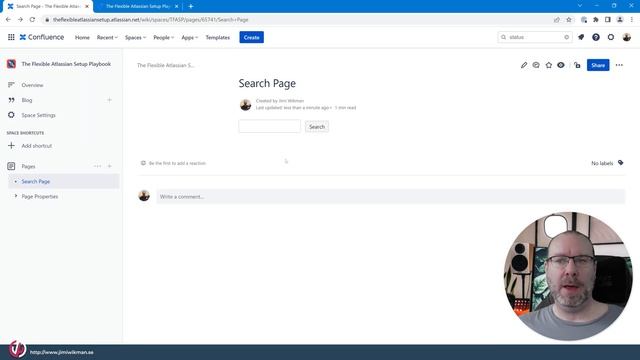
Task: Bookmark this page with star icon
Action: 569,20
